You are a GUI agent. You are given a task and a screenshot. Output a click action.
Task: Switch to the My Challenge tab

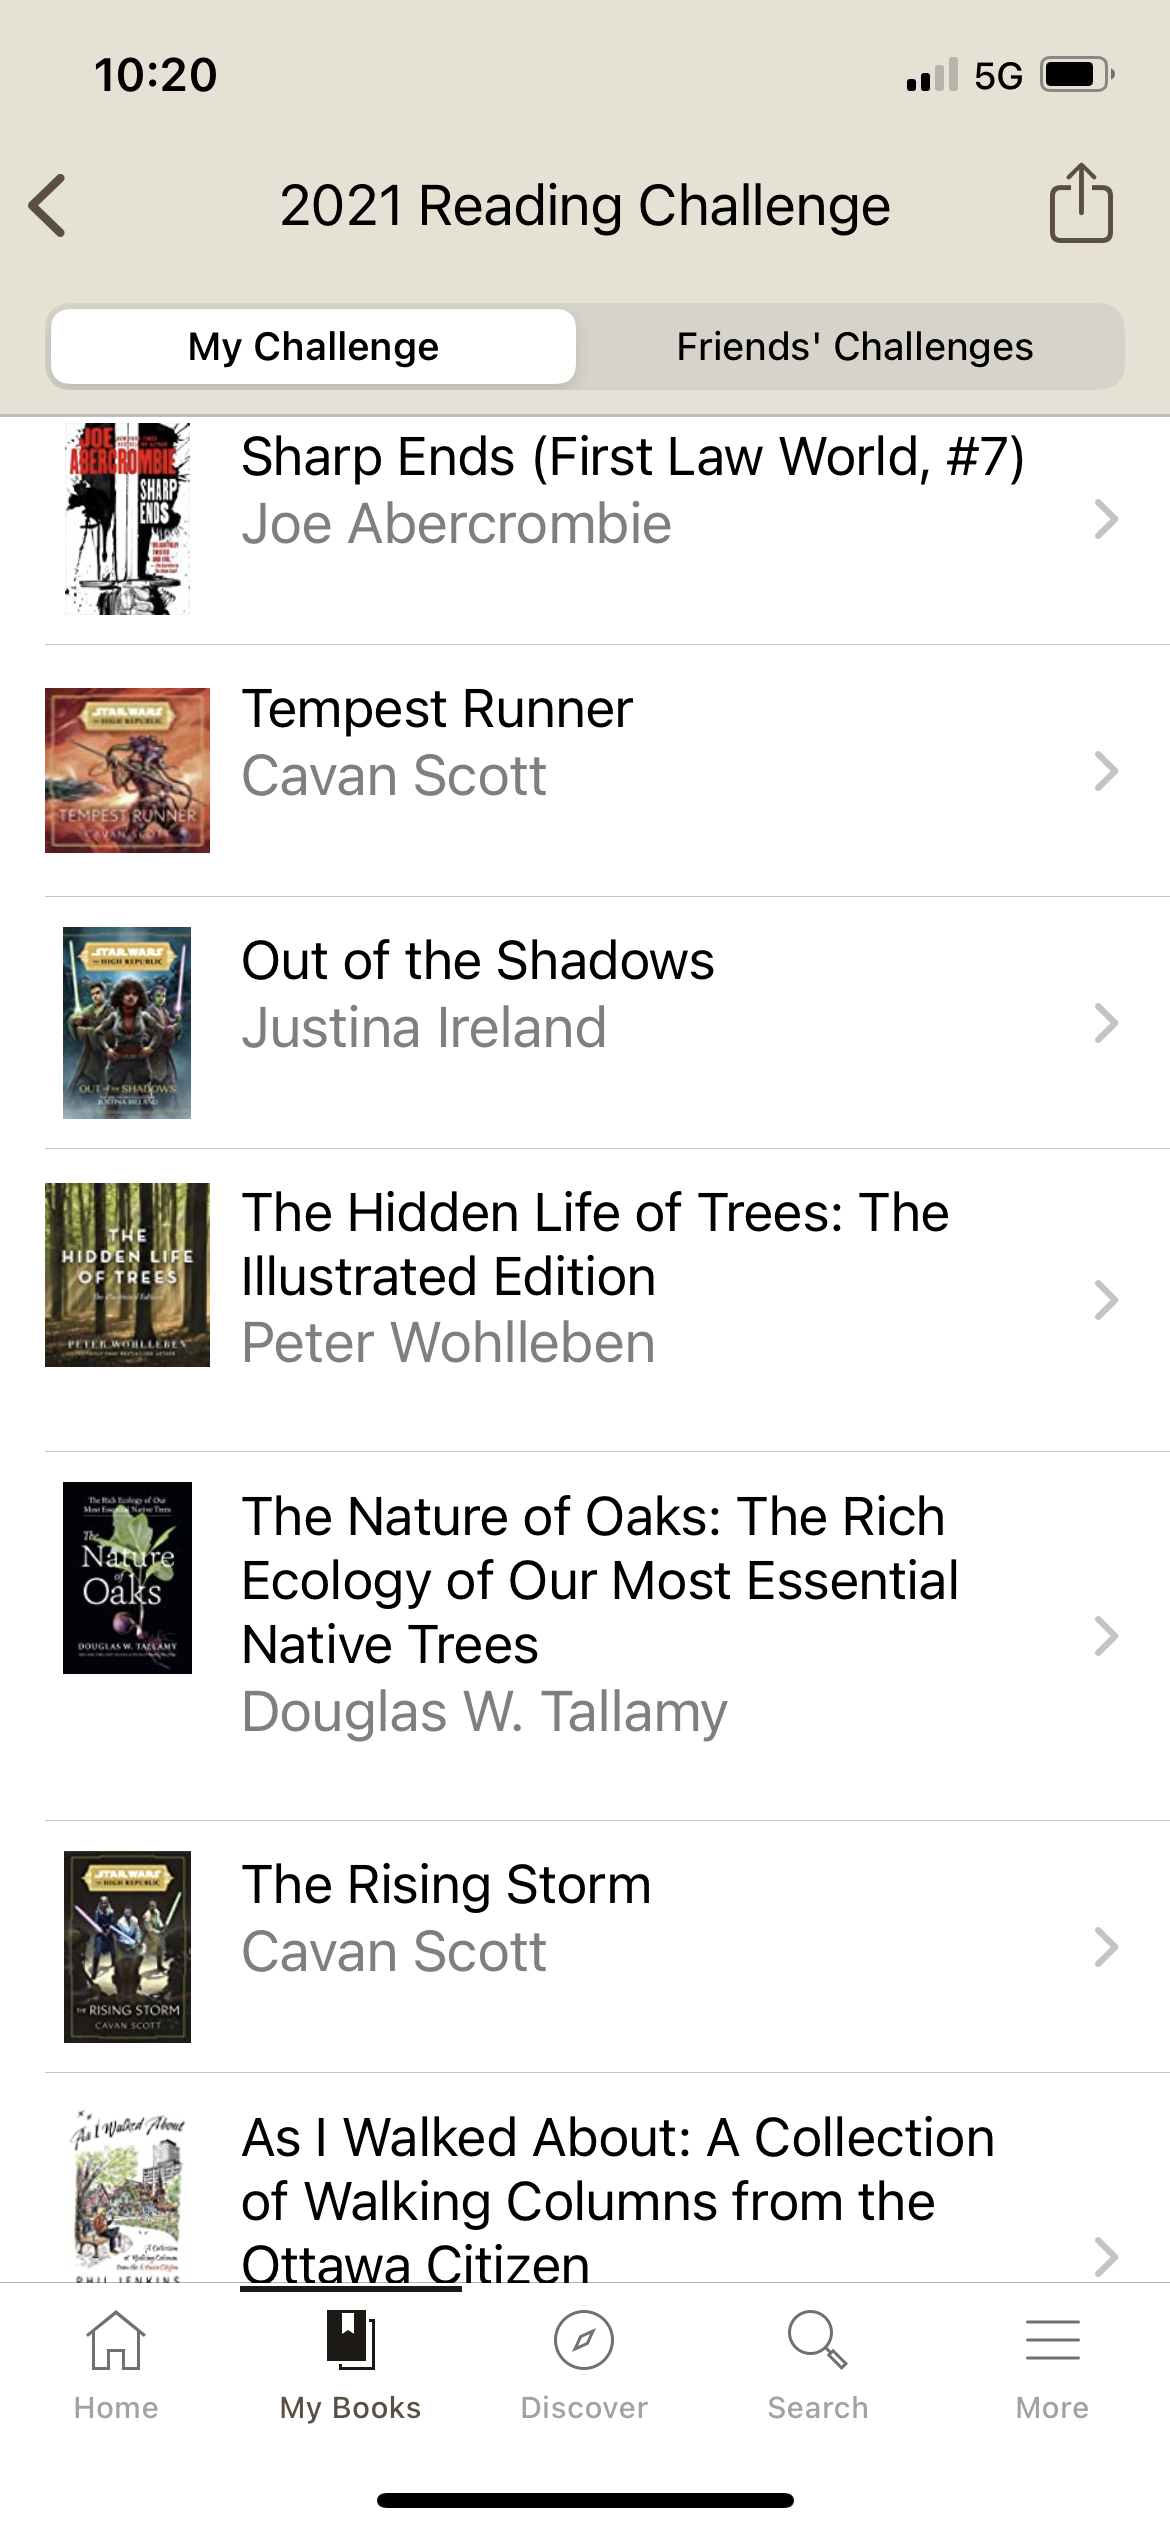313,347
